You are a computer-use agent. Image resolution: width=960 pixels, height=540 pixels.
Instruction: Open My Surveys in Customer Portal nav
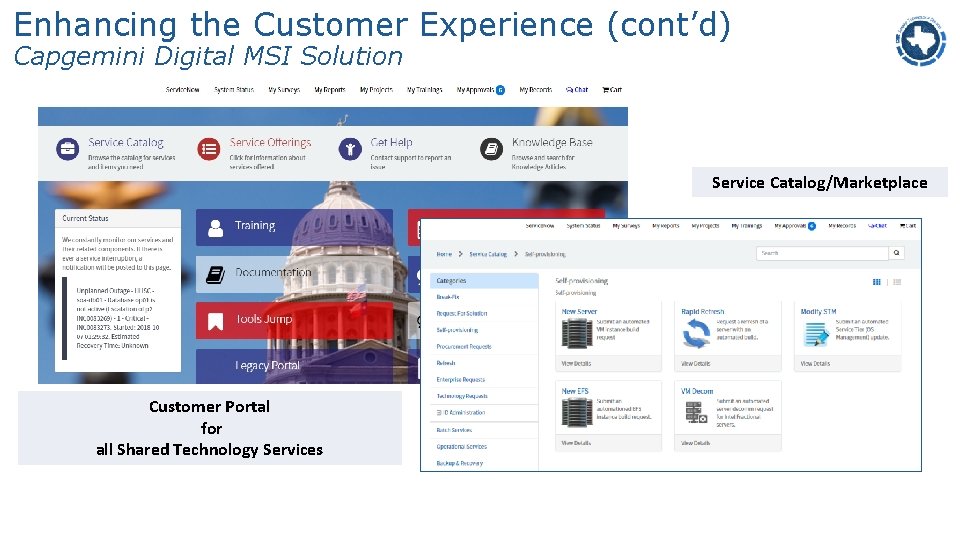284,89
